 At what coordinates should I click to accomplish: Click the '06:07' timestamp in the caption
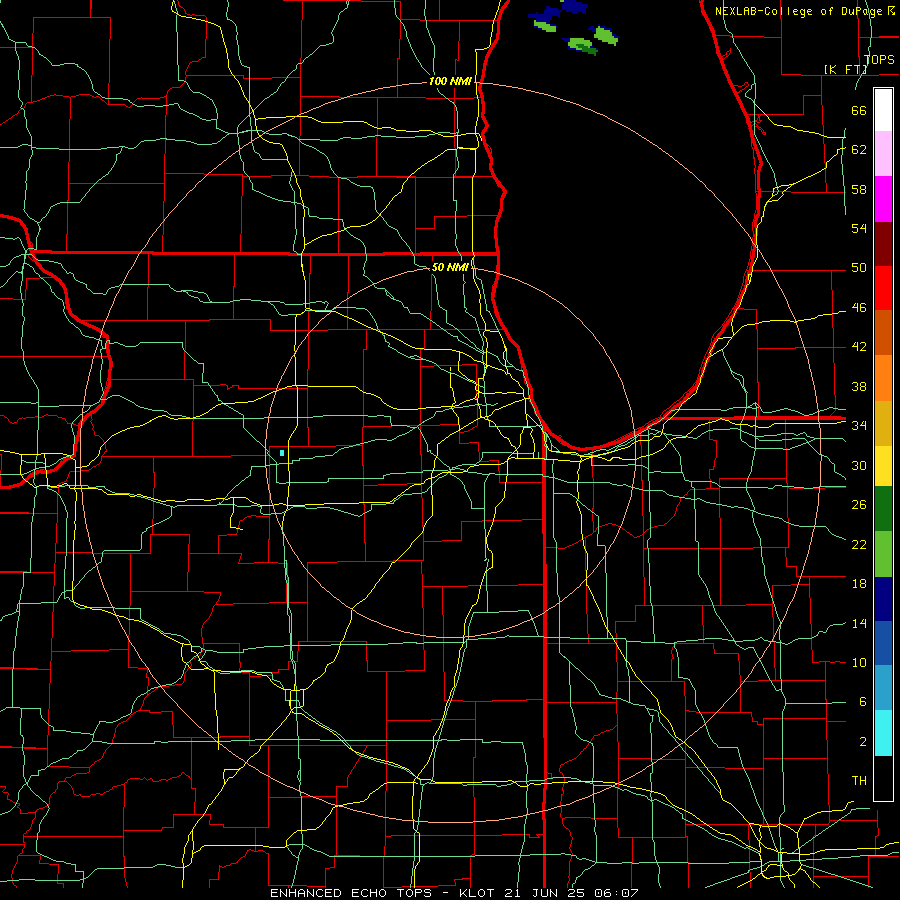coord(616,893)
